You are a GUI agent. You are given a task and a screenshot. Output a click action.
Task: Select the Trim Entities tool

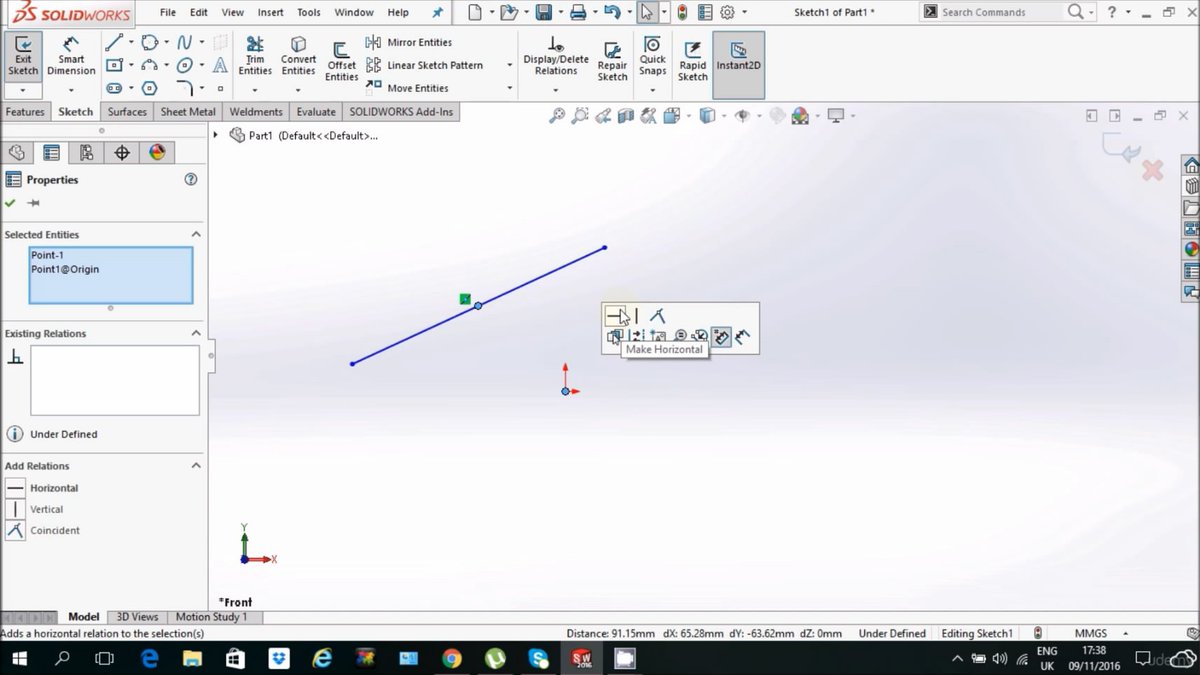pos(255,57)
